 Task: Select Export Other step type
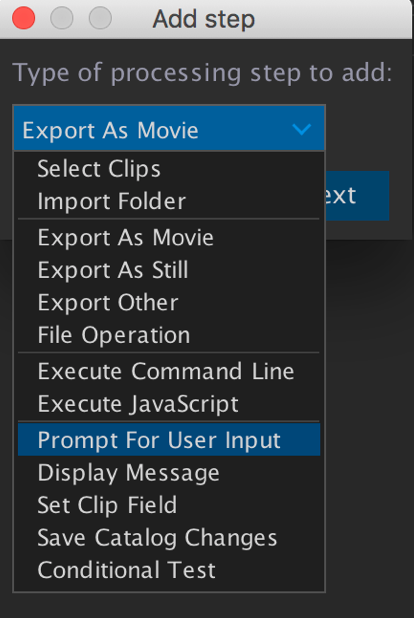tap(169, 302)
